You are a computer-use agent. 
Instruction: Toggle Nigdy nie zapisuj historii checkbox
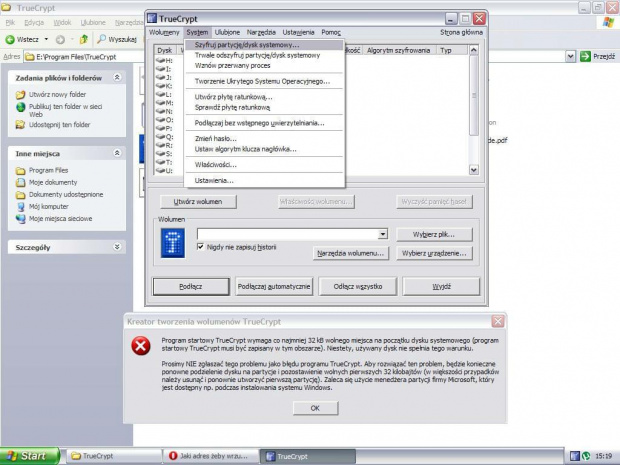pos(200,247)
